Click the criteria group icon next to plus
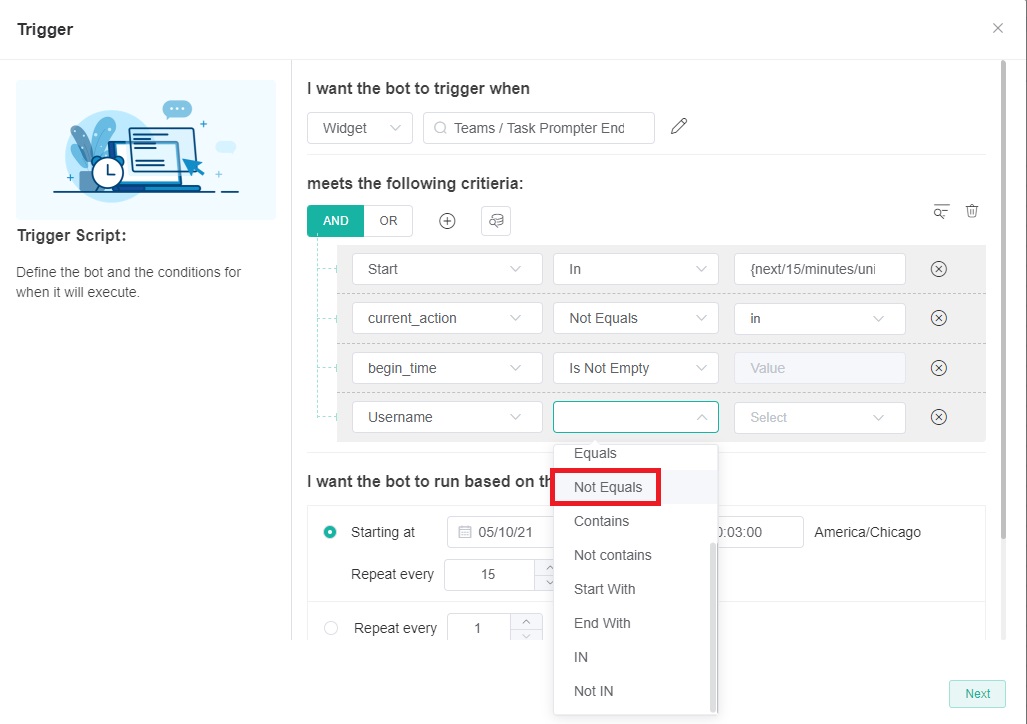The image size is (1027, 724). click(496, 221)
